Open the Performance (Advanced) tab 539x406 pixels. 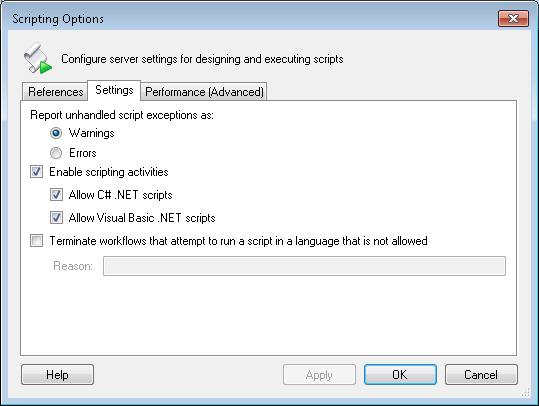pyautogui.click(x=204, y=92)
